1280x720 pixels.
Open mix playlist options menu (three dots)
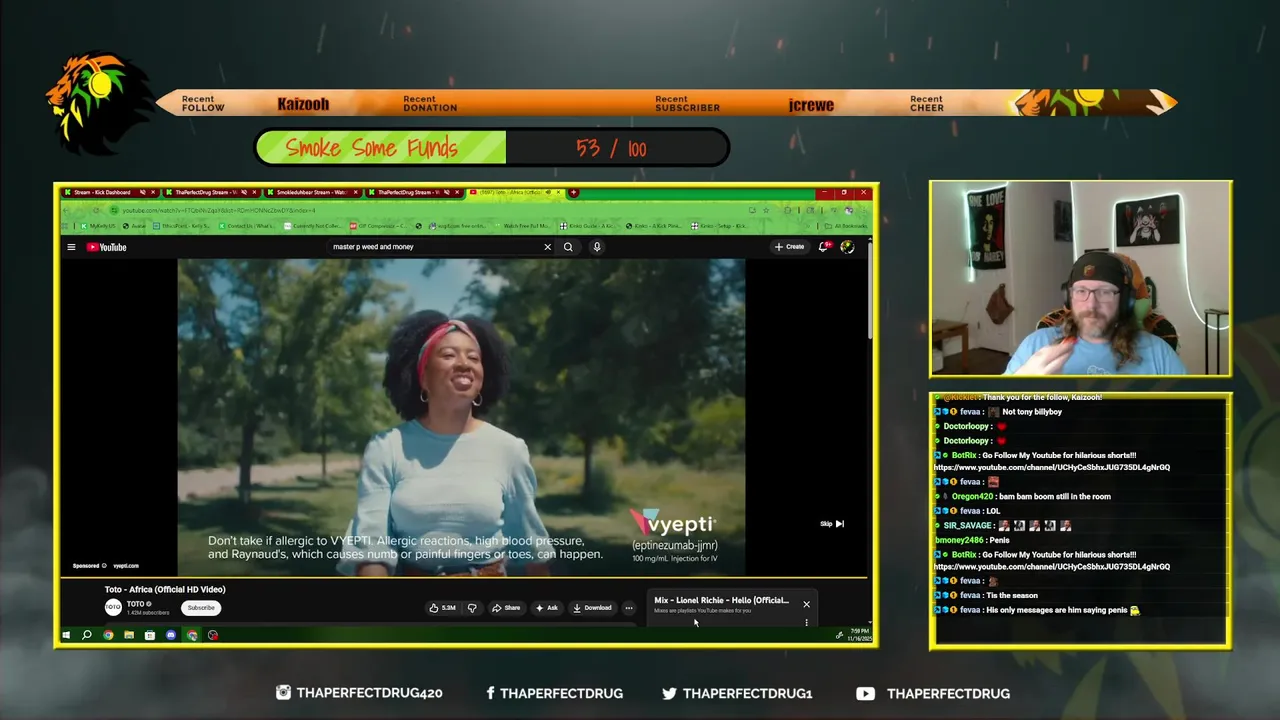pyautogui.click(x=806, y=622)
